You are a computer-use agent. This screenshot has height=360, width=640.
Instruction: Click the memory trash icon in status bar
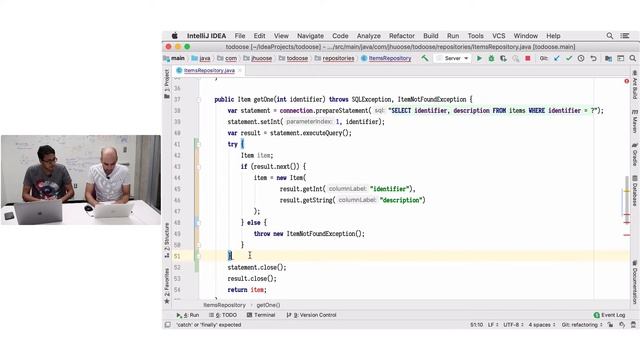point(633,325)
